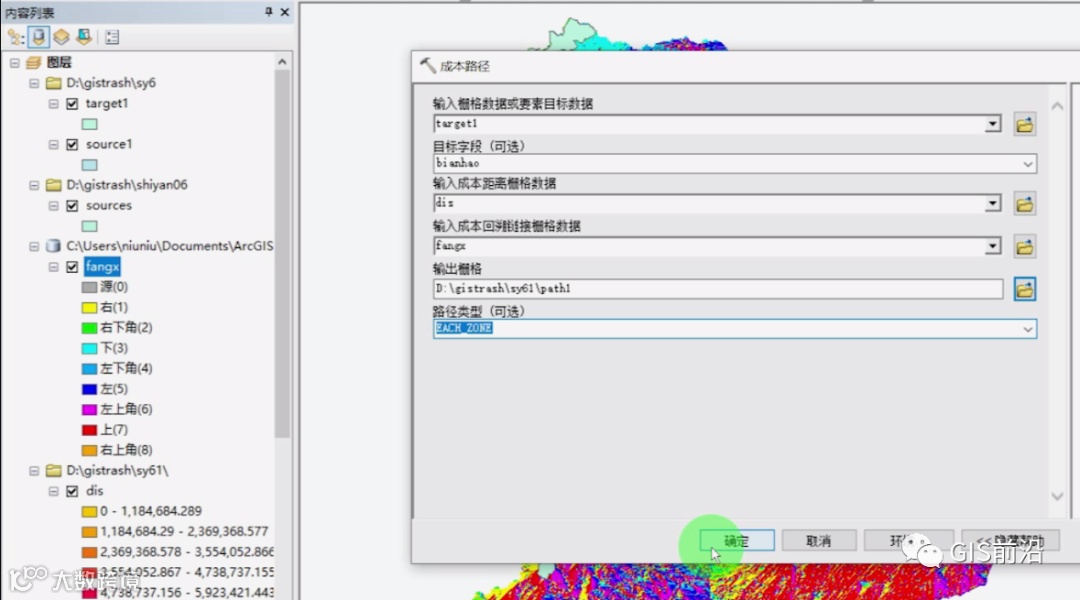Click the hammer tool icon in dialog title
Viewport: 1080px width, 600px height.
coord(428,66)
